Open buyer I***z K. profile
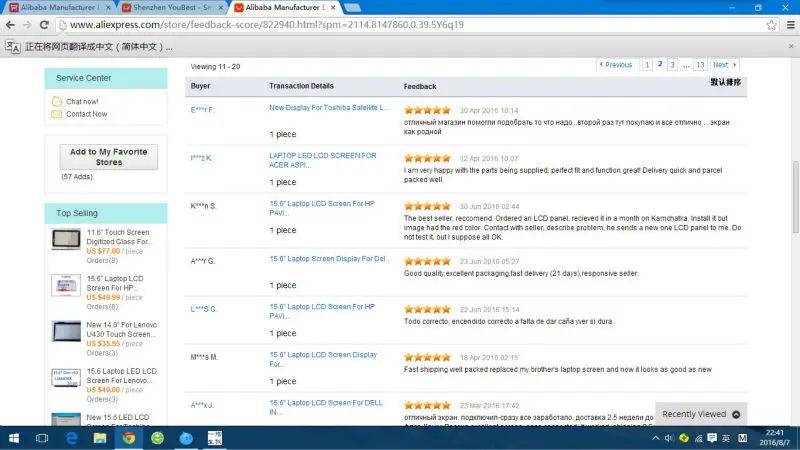 click(x=201, y=158)
